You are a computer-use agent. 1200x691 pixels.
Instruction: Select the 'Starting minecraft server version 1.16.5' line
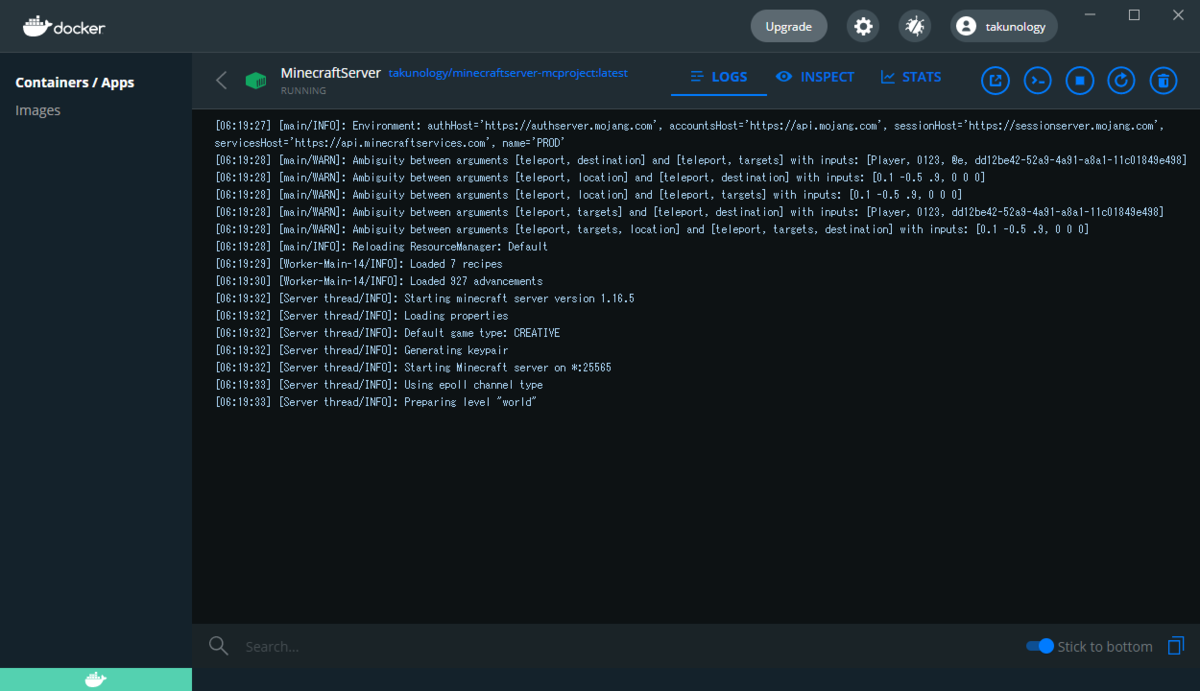tap(425, 298)
